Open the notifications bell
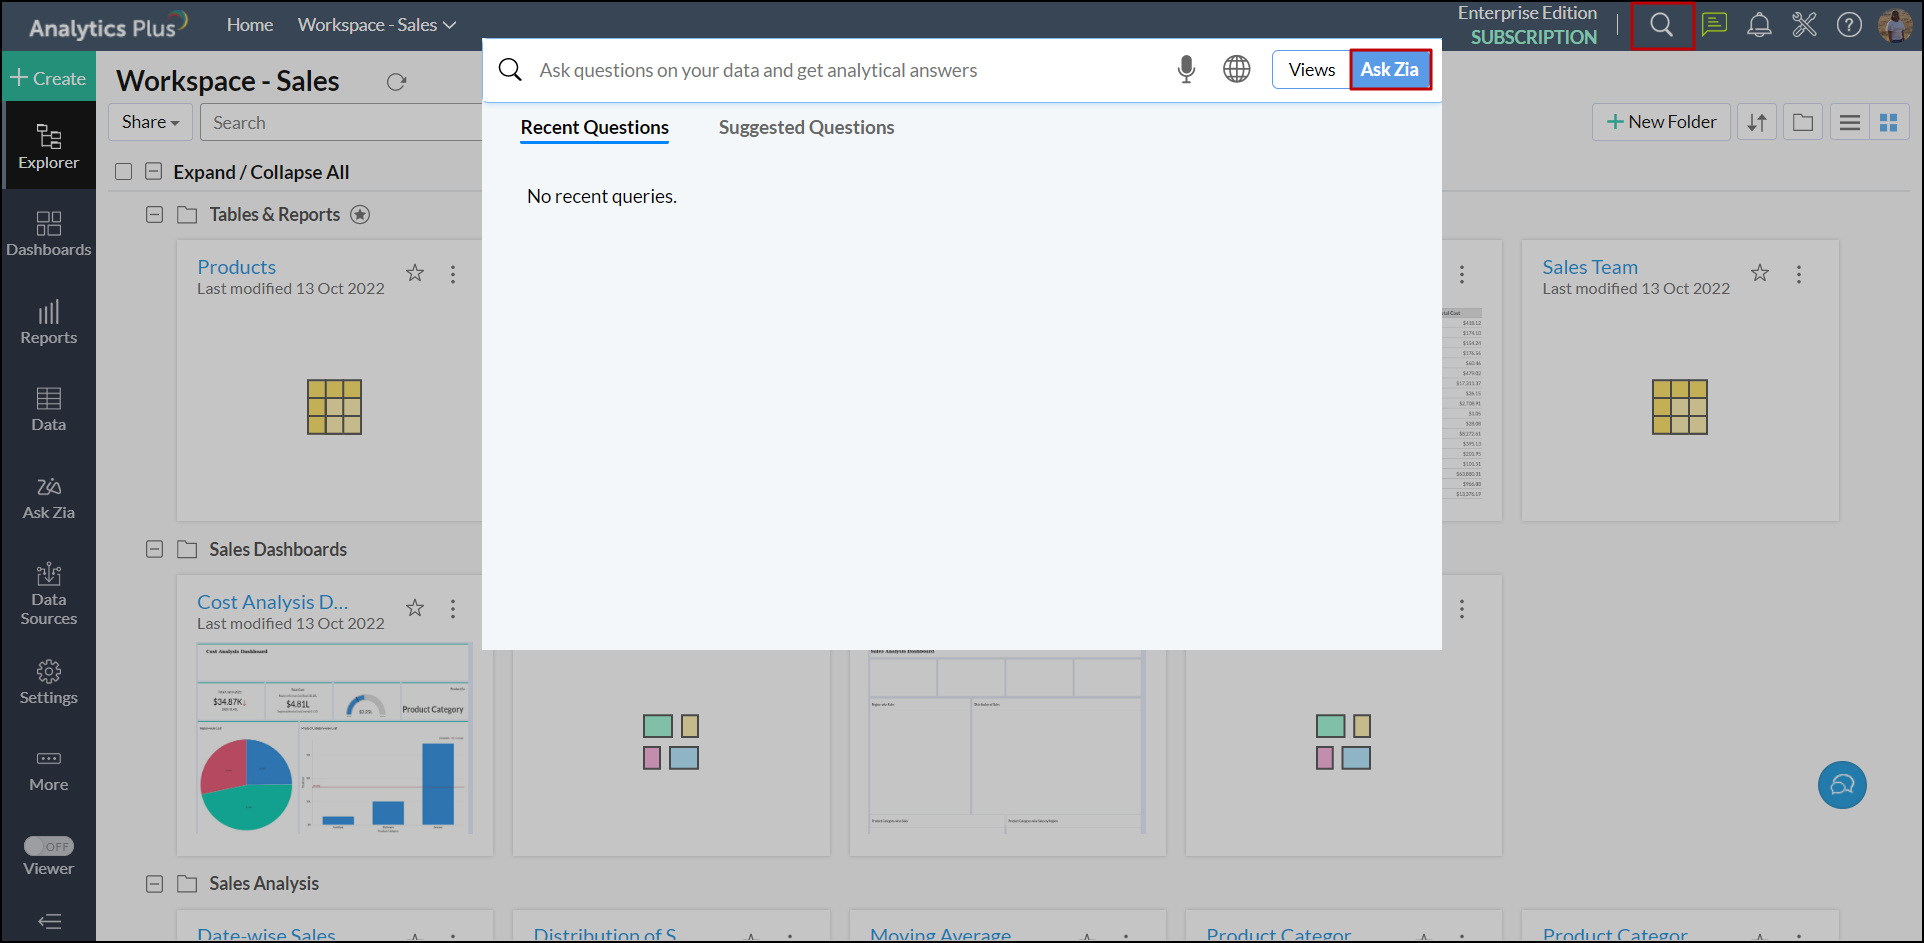 1759,25
